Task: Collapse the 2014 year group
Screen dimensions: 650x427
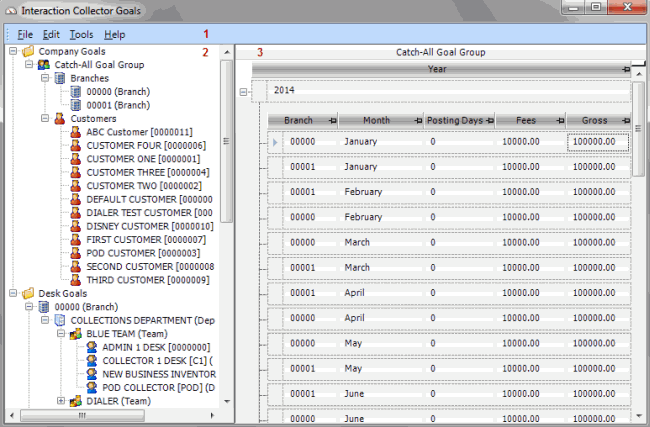Action: click(244, 91)
